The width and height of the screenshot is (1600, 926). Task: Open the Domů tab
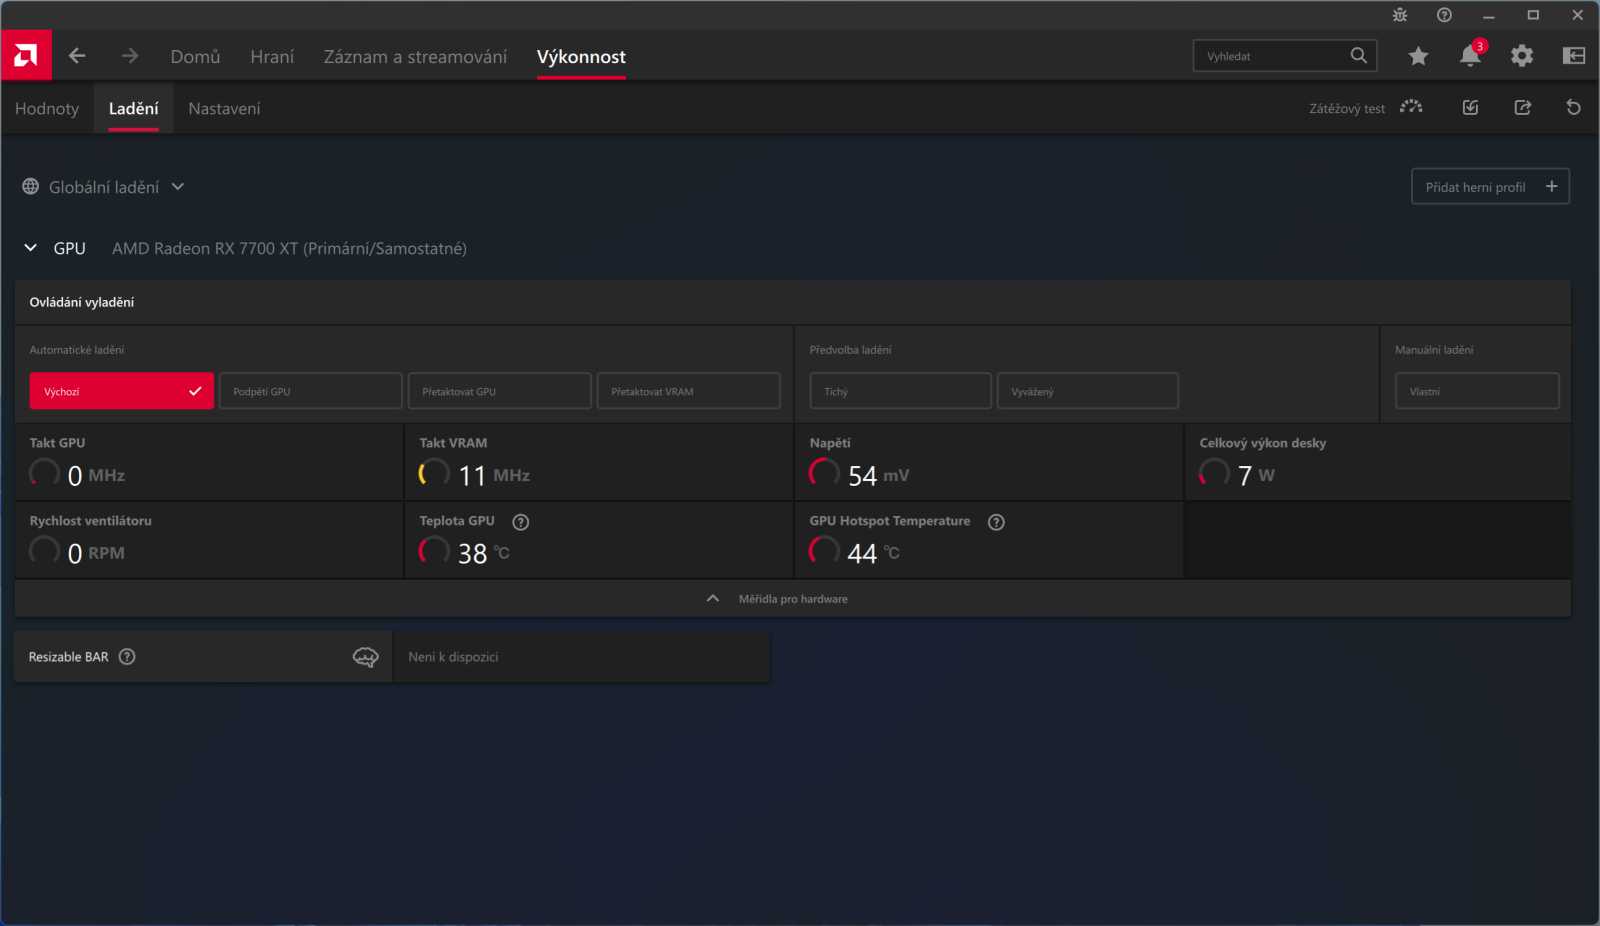click(195, 57)
